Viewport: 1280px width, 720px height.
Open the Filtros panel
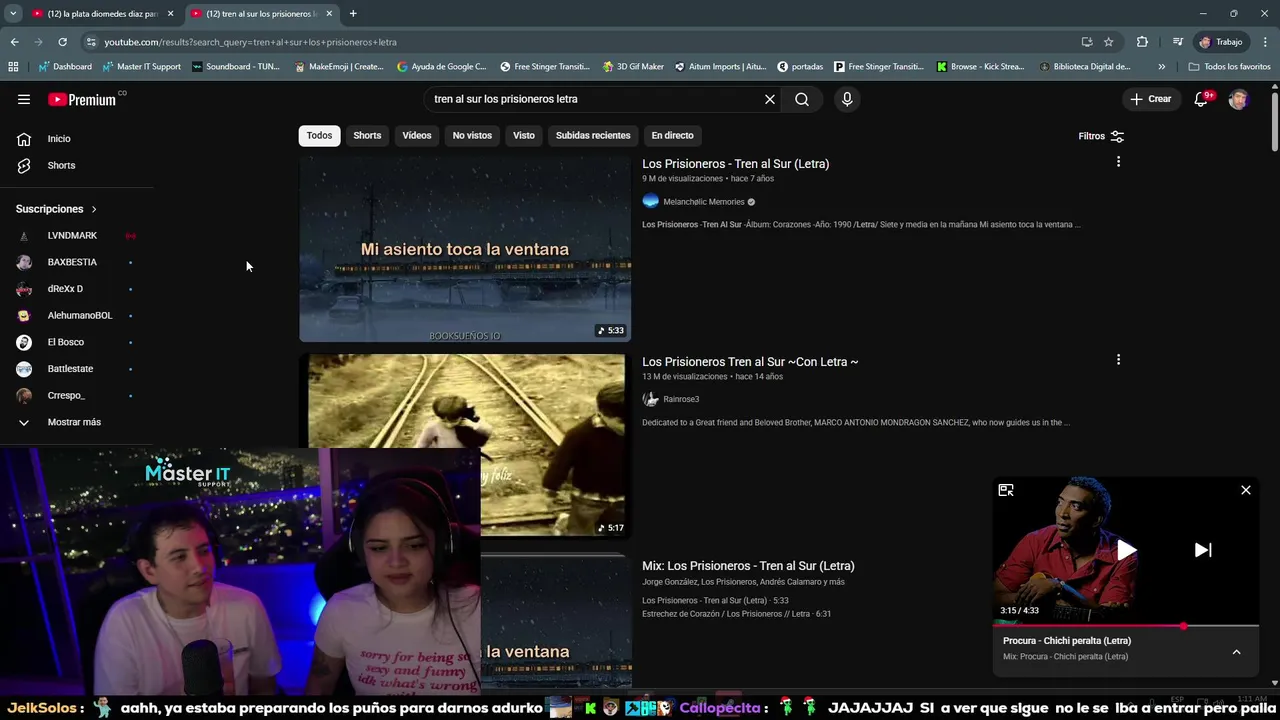coord(1101,136)
